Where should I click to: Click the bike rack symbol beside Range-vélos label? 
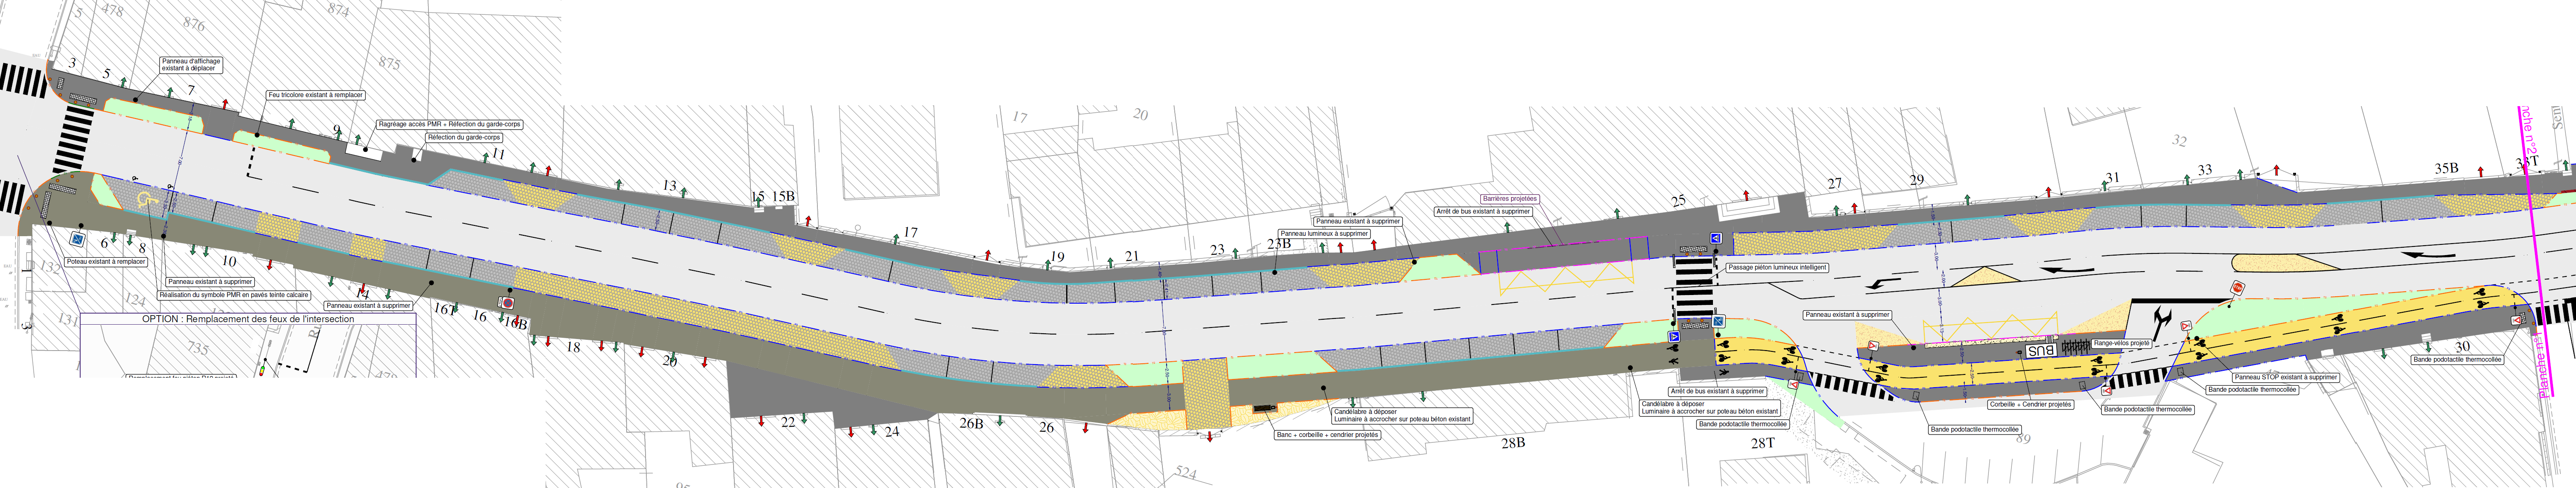point(2076,346)
